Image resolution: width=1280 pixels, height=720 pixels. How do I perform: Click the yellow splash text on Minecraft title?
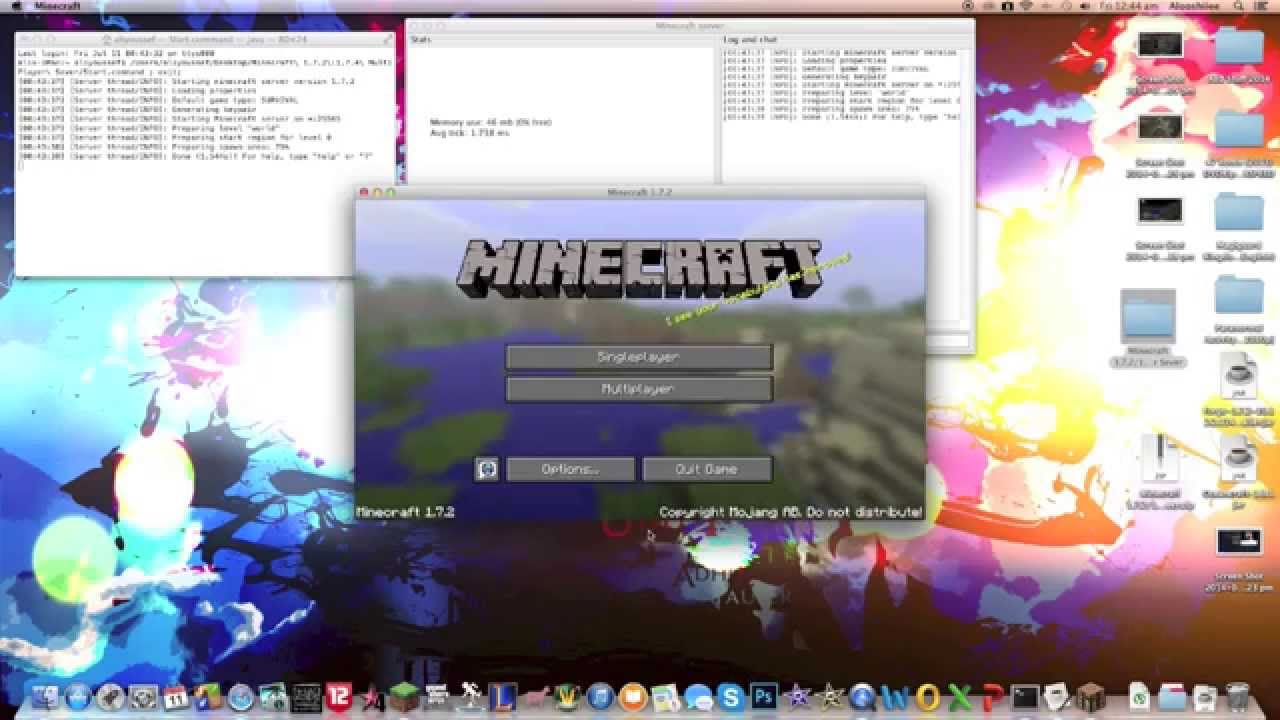[x=758, y=289]
